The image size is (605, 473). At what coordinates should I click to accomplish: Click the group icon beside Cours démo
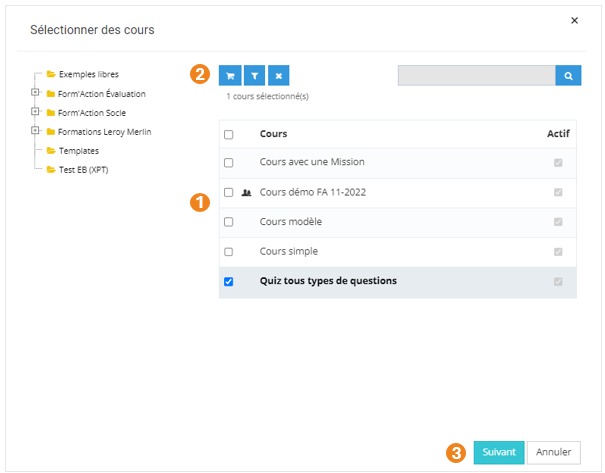tap(246, 192)
